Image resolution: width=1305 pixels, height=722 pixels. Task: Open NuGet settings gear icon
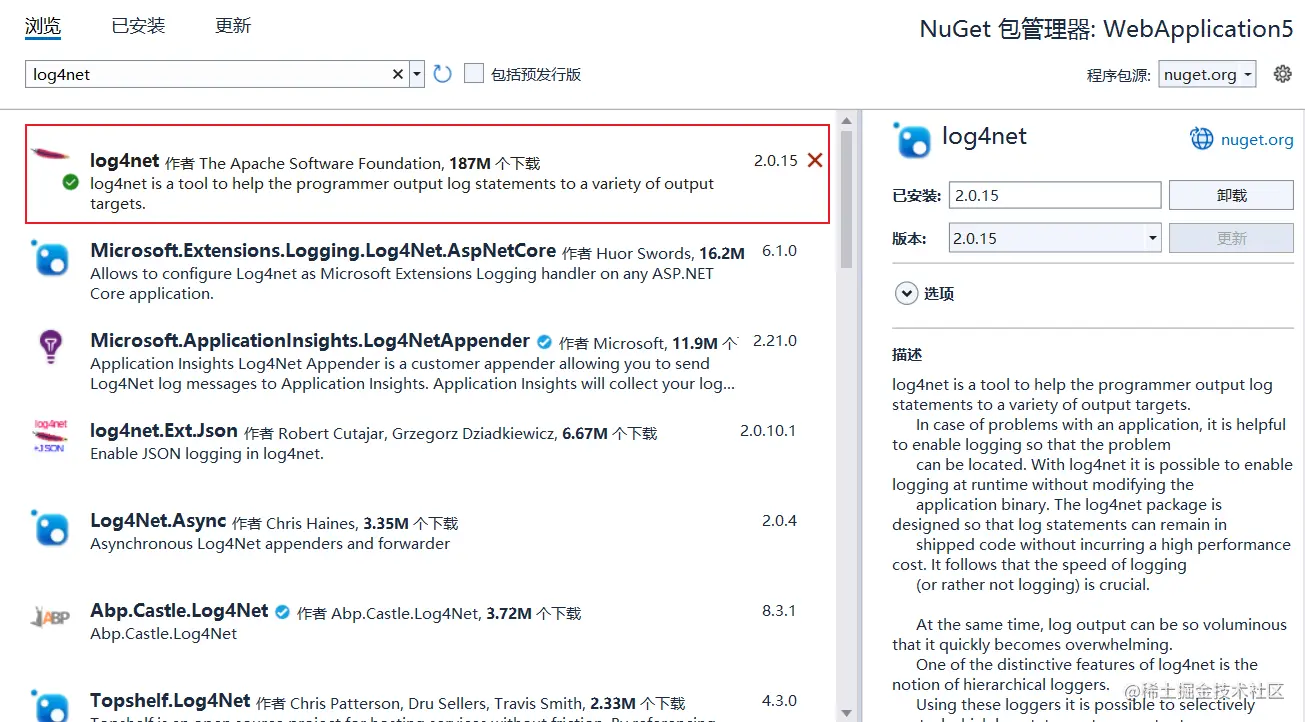pos(1283,73)
